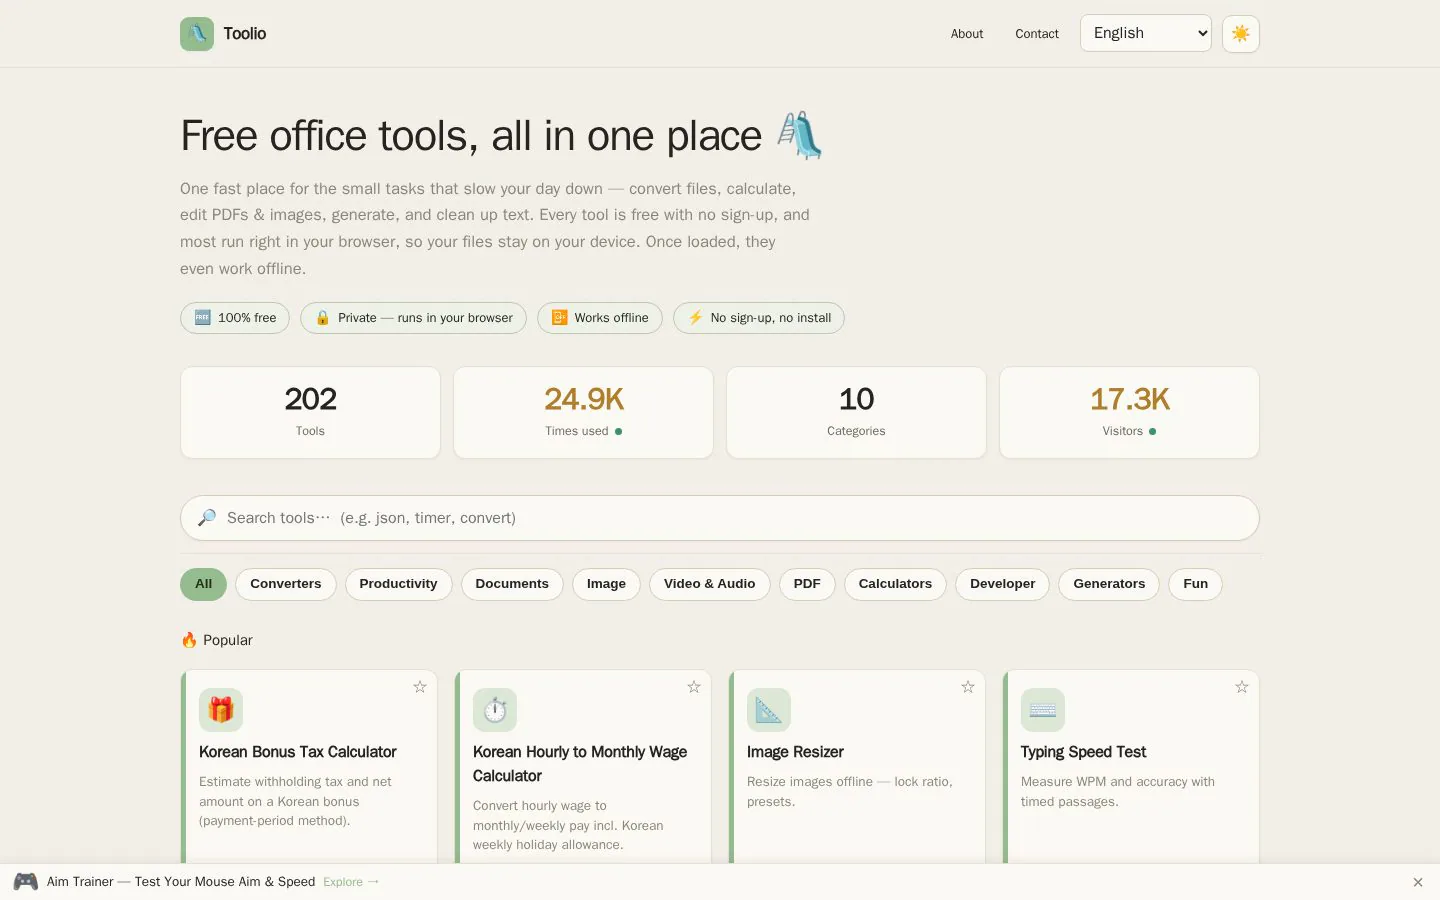Filter by Documents category
1440x900 pixels.
tap(512, 584)
